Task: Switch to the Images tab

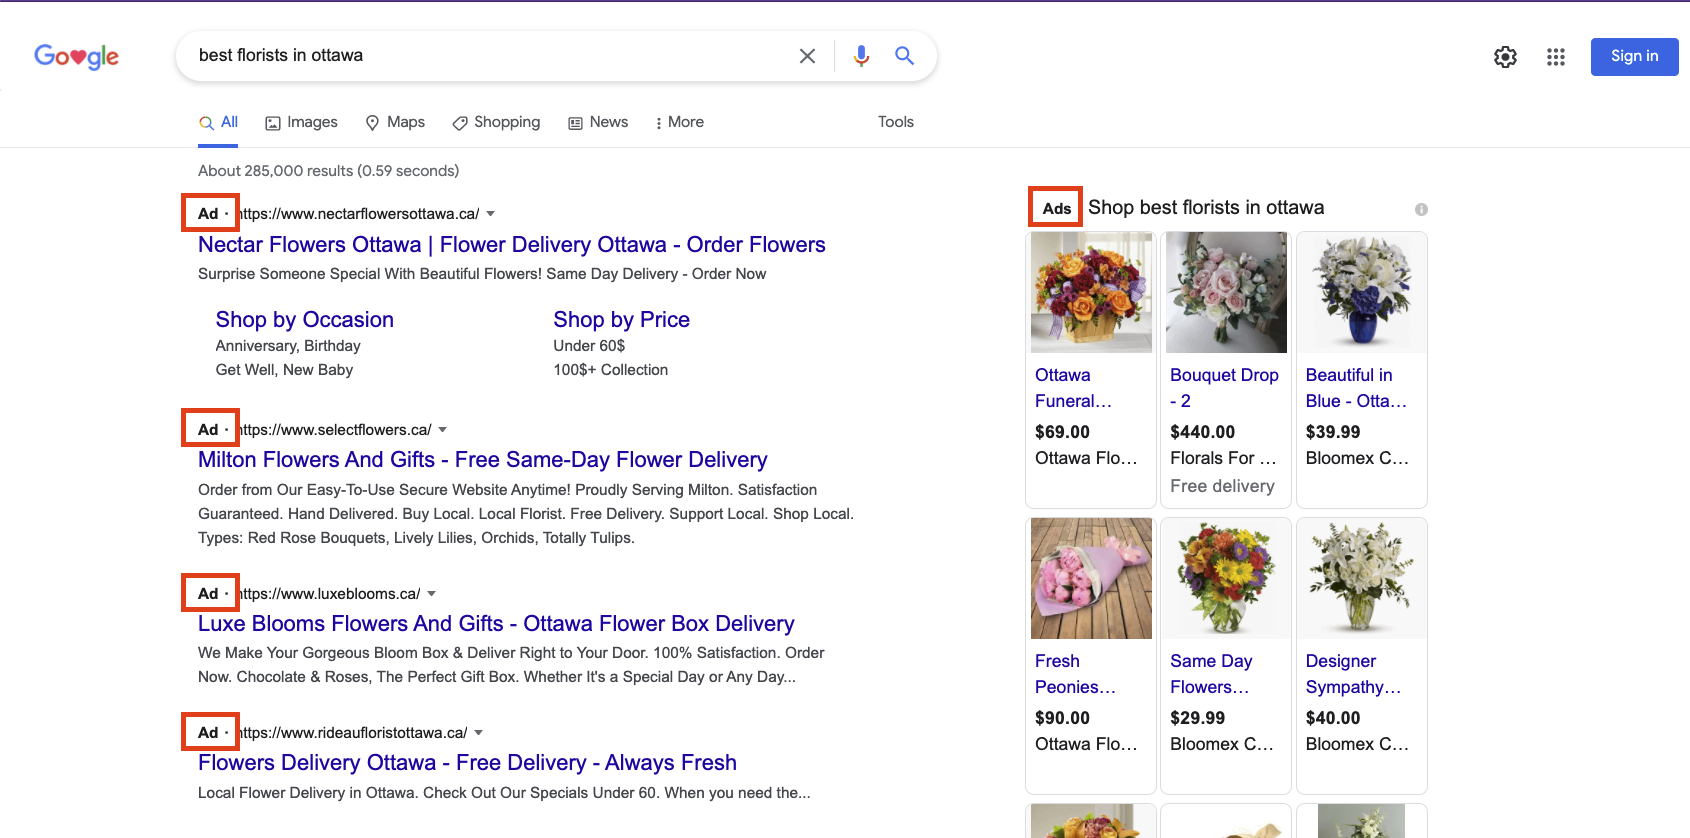Action: (x=301, y=122)
